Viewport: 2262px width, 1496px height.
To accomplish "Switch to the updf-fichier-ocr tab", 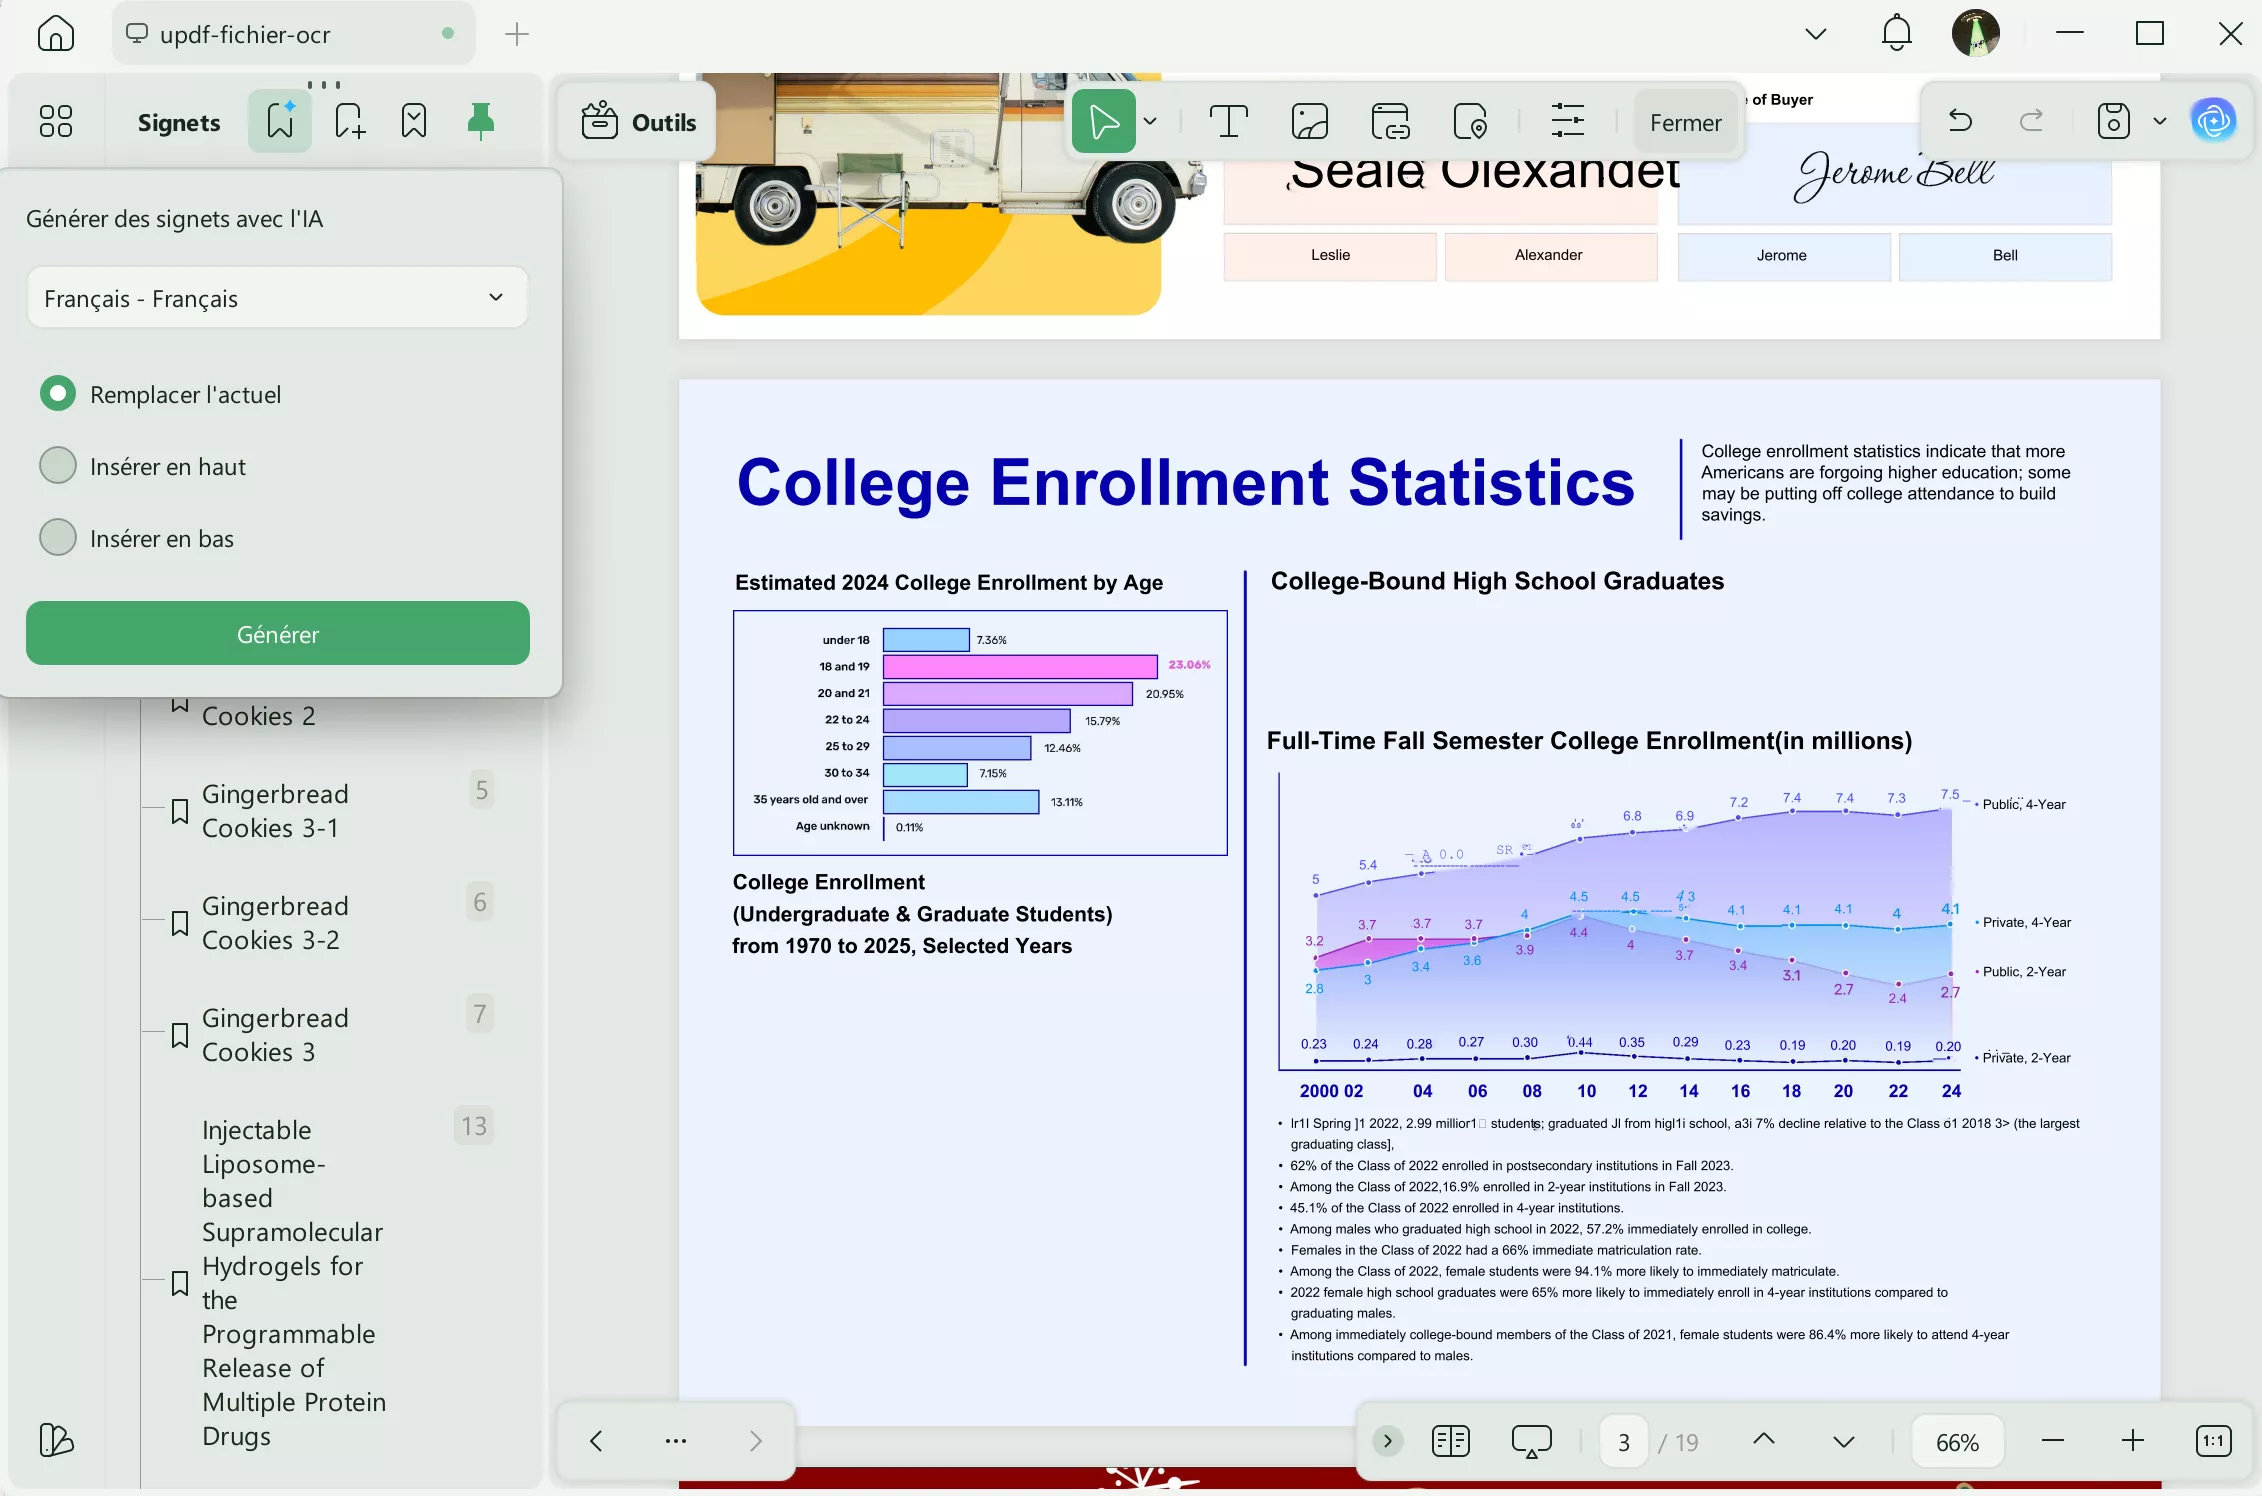I will pos(245,34).
